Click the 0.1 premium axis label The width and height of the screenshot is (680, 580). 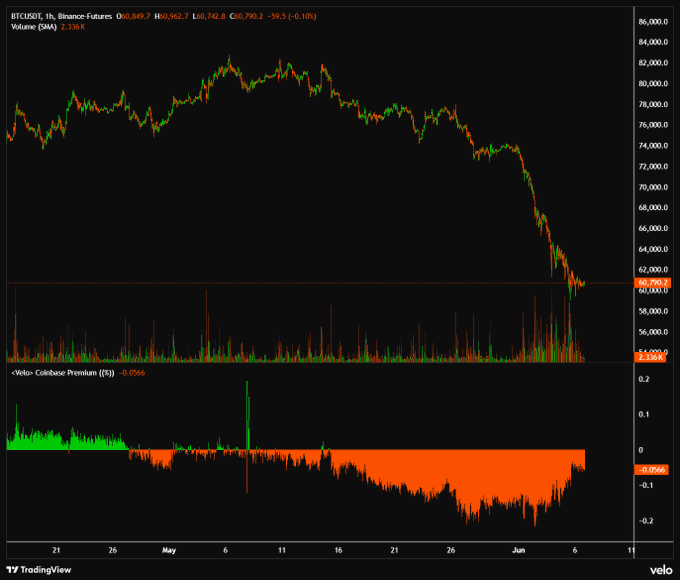click(644, 414)
